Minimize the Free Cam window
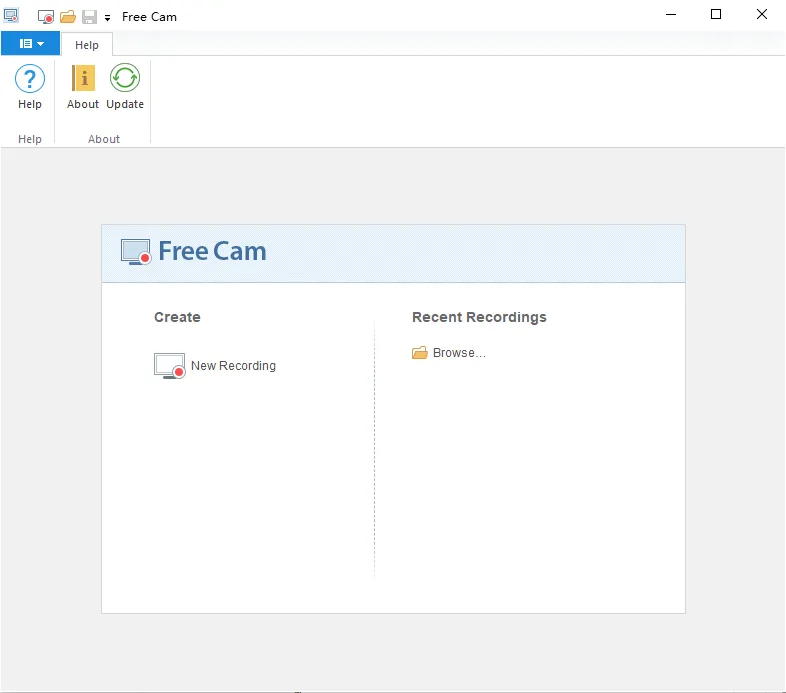 tap(671, 14)
